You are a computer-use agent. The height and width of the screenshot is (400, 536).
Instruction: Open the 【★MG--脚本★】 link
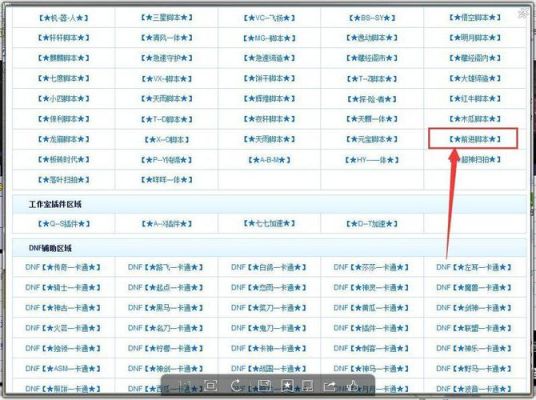pyautogui.click(x=269, y=38)
